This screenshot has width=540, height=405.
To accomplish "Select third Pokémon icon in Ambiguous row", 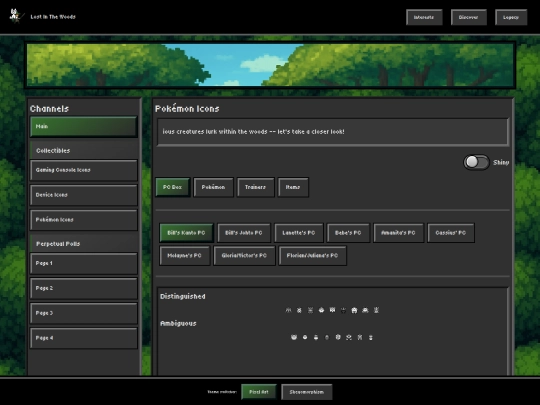I will (x=316, y=337).
